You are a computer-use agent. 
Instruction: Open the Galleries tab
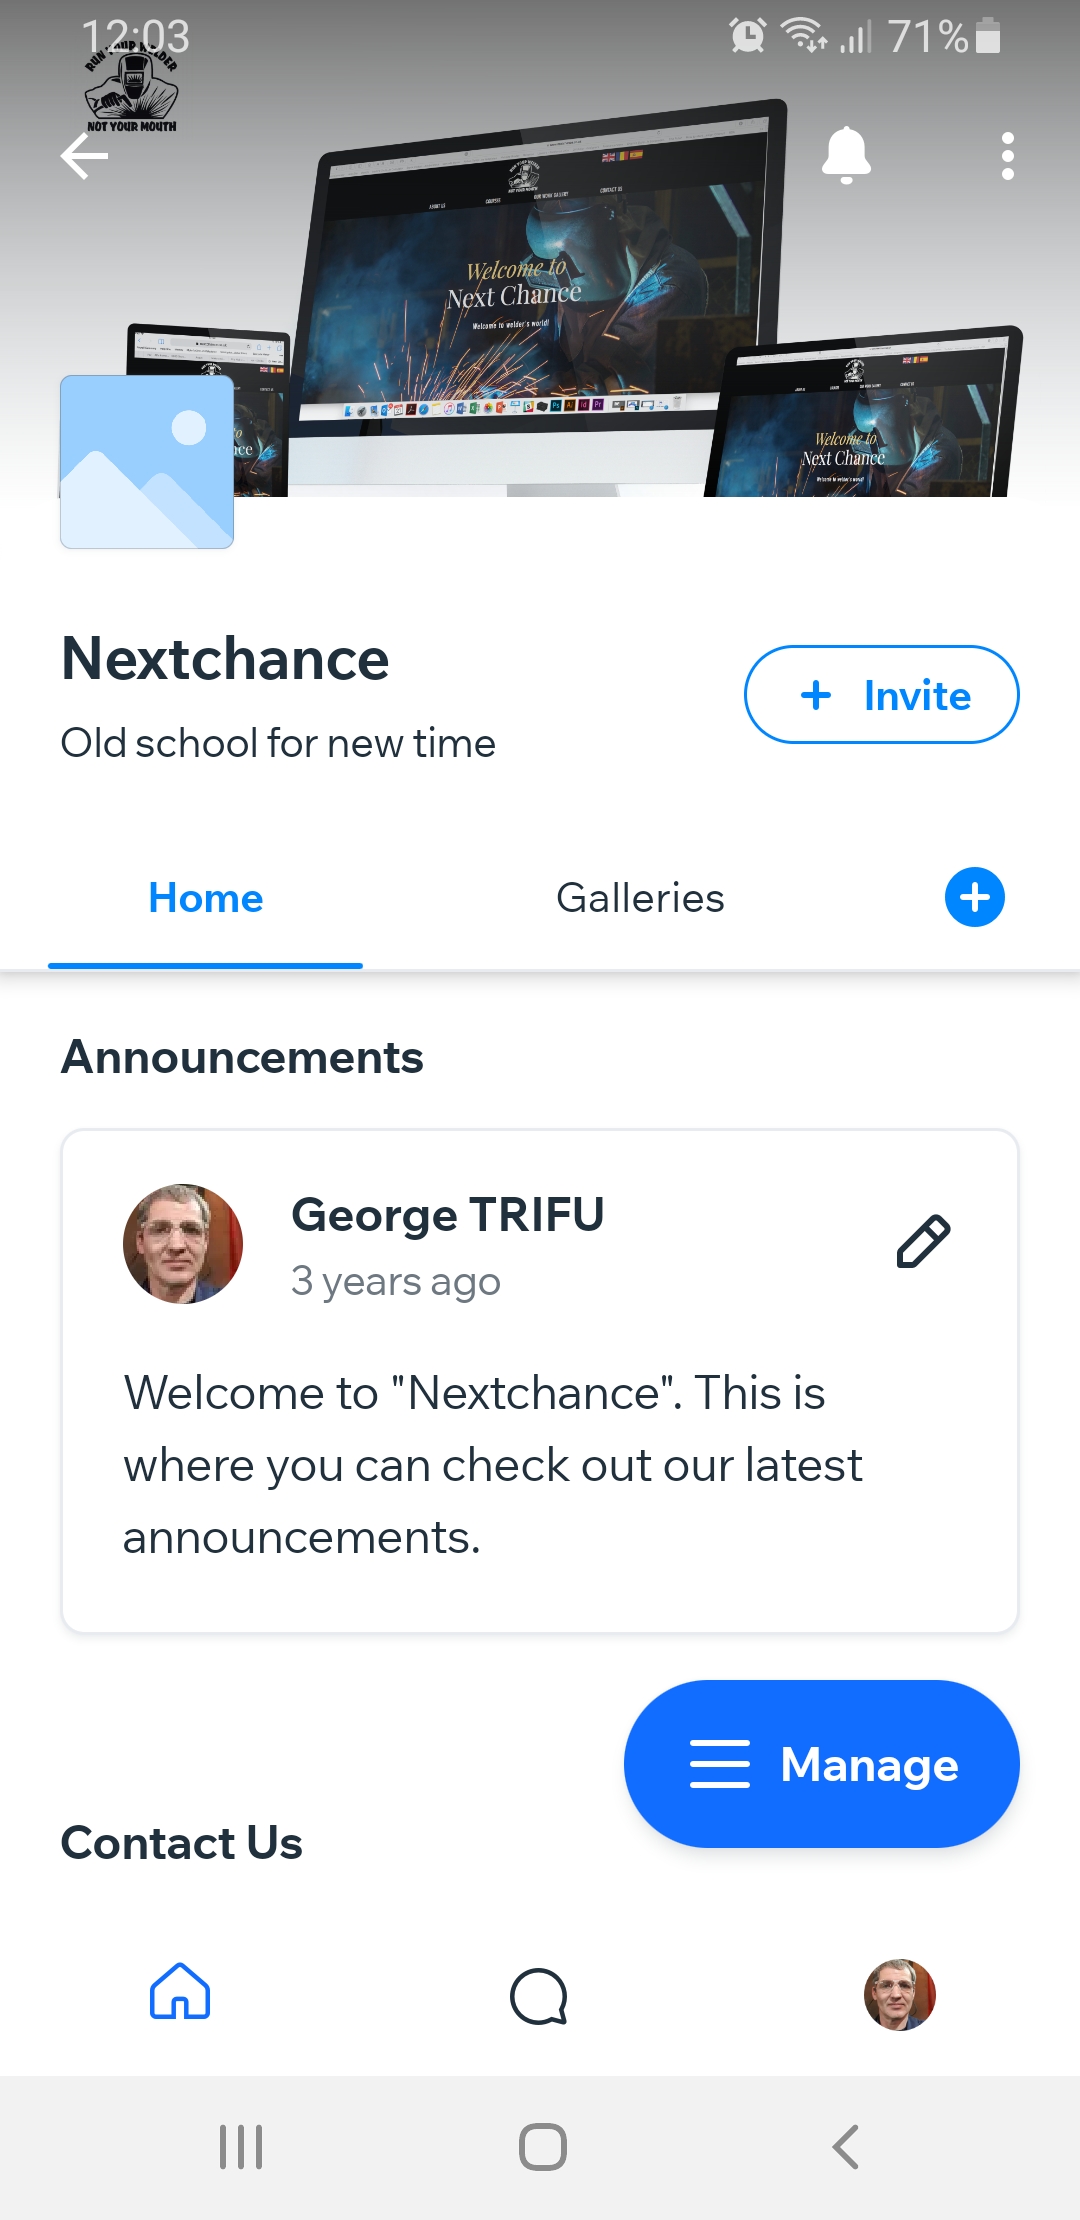click(640, 898)
